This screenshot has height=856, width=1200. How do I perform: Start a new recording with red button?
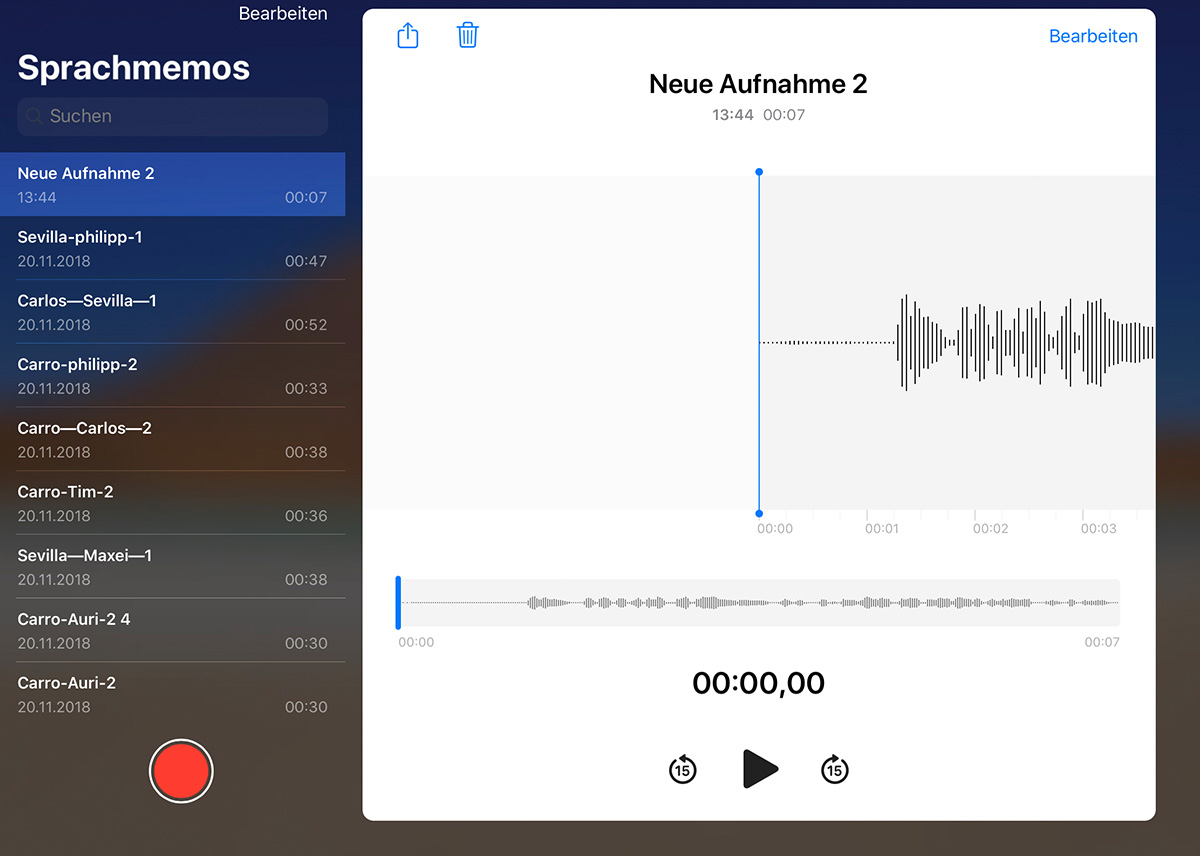tap(181, 771)
